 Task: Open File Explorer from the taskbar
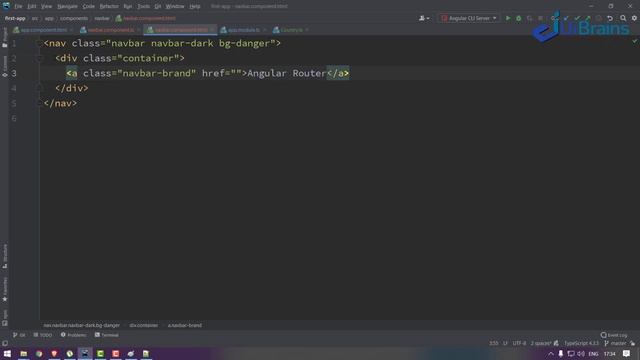pyautogui.click(x=24, y=353)
